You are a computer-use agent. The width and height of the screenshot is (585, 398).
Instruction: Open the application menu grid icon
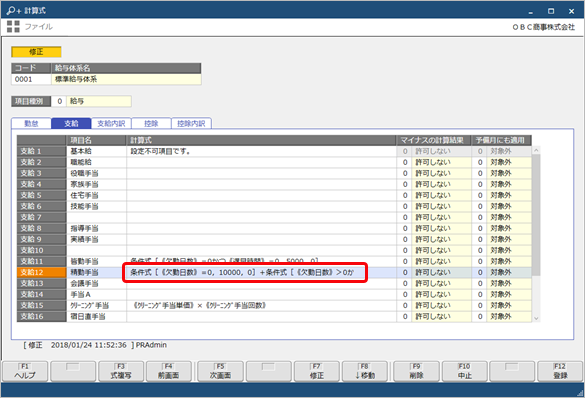pos(13,26)
